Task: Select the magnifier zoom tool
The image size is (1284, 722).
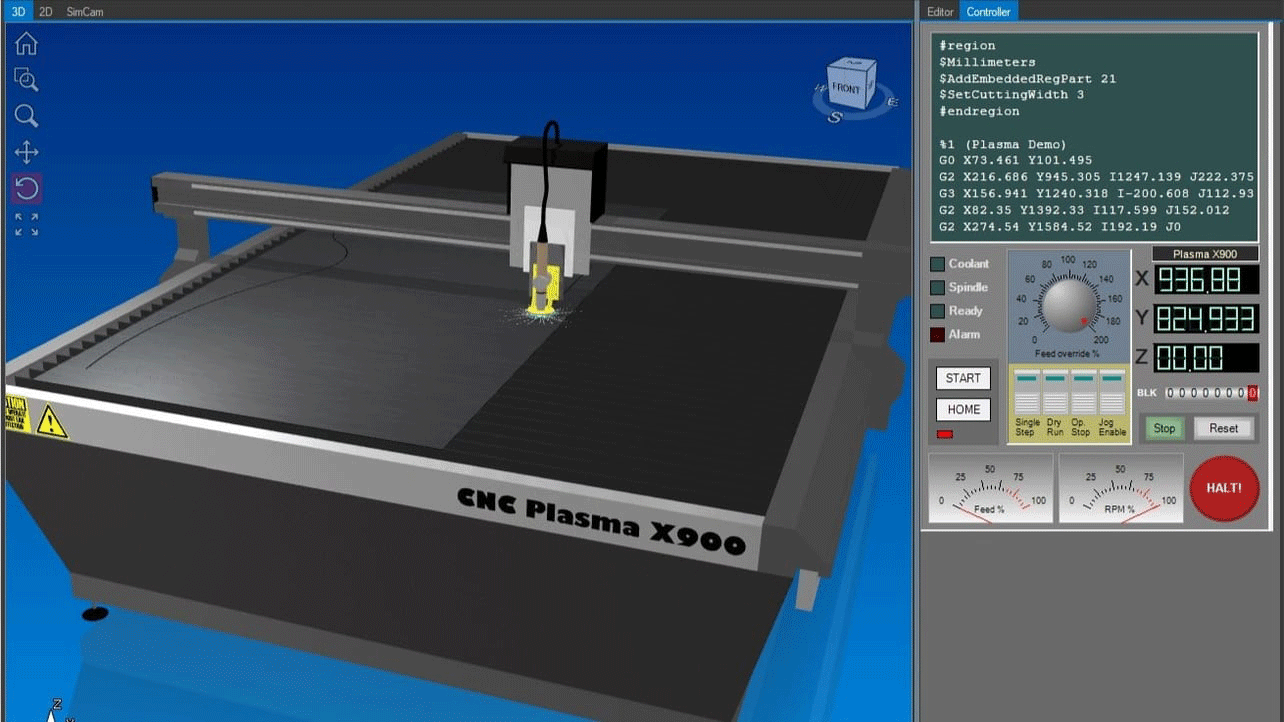Action: coord(26,115)
